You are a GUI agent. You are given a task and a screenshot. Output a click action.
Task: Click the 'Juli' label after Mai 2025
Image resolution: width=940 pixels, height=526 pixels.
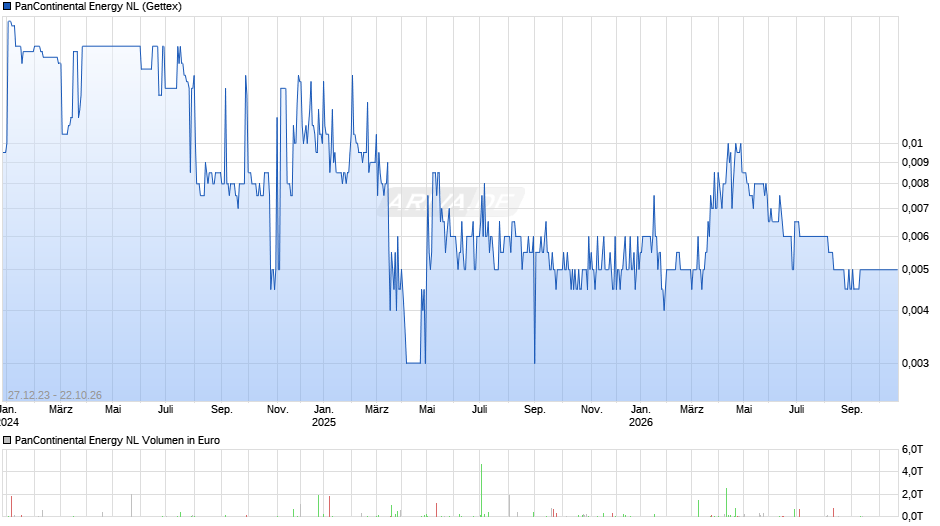[x=480, y=410]
